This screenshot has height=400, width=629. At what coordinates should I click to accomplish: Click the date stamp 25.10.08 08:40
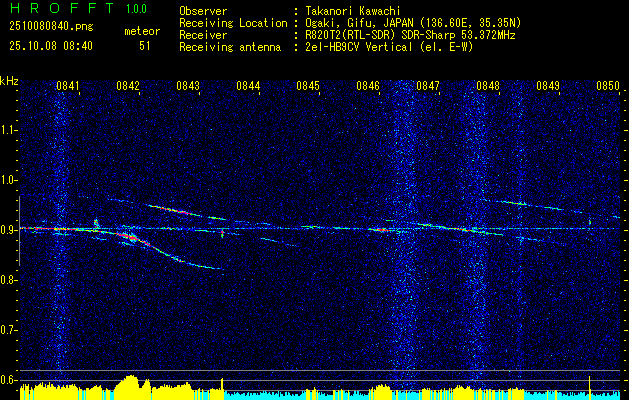[x=51, y=46]
